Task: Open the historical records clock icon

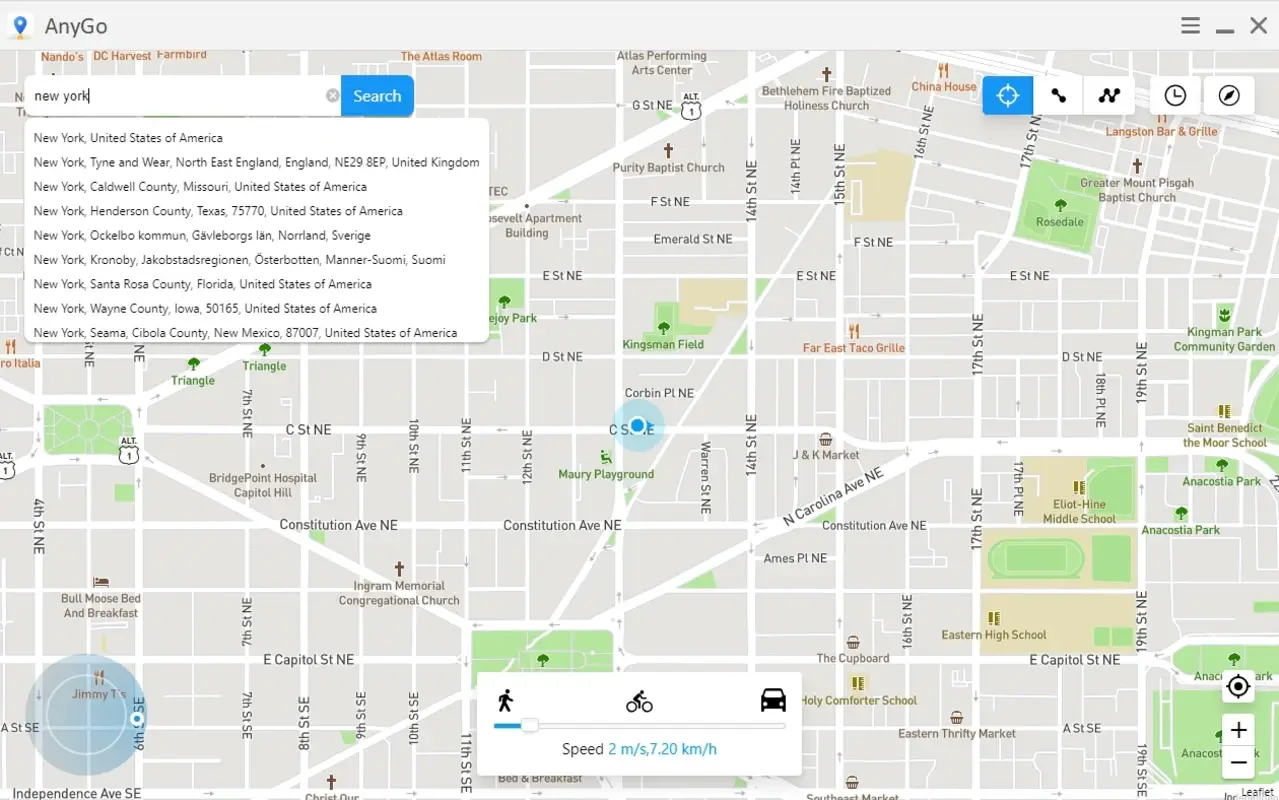Action: coord(1172,95)
